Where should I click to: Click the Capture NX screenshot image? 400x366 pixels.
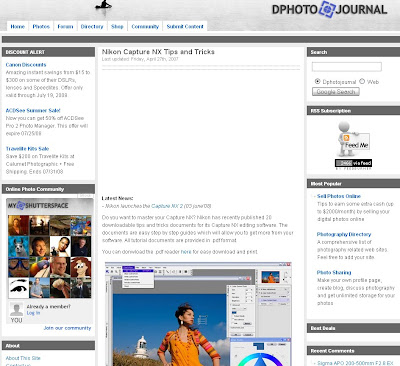(x=199, y=314)
